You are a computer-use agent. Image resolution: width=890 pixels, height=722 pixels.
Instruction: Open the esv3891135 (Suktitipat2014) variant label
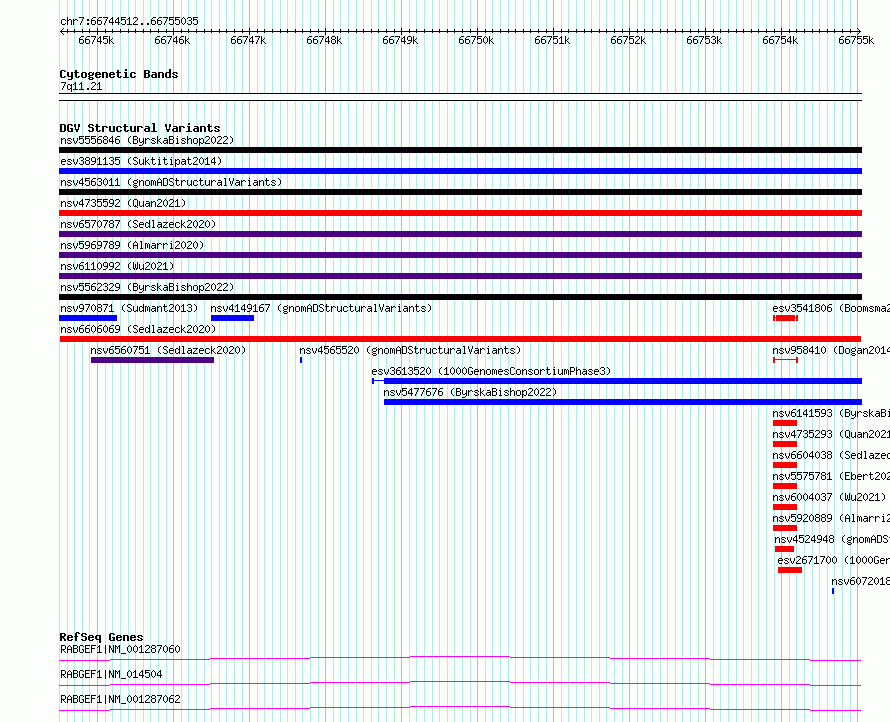(141, 161)
